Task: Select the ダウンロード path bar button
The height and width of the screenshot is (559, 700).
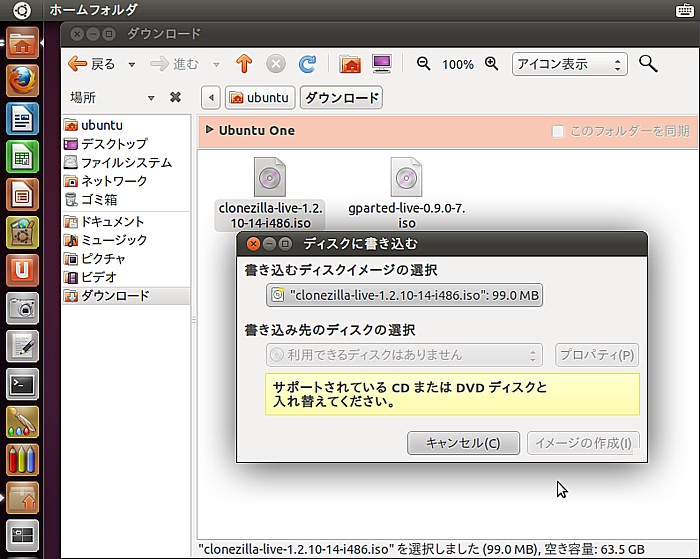Action: (342, 97)
